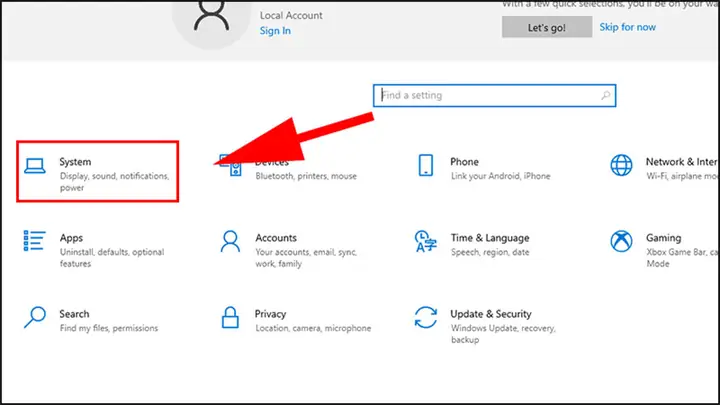Click the Network & Internet globe icon
This screenshot has height=405, width=720.
pyautogui.click(x=621, y=165)
